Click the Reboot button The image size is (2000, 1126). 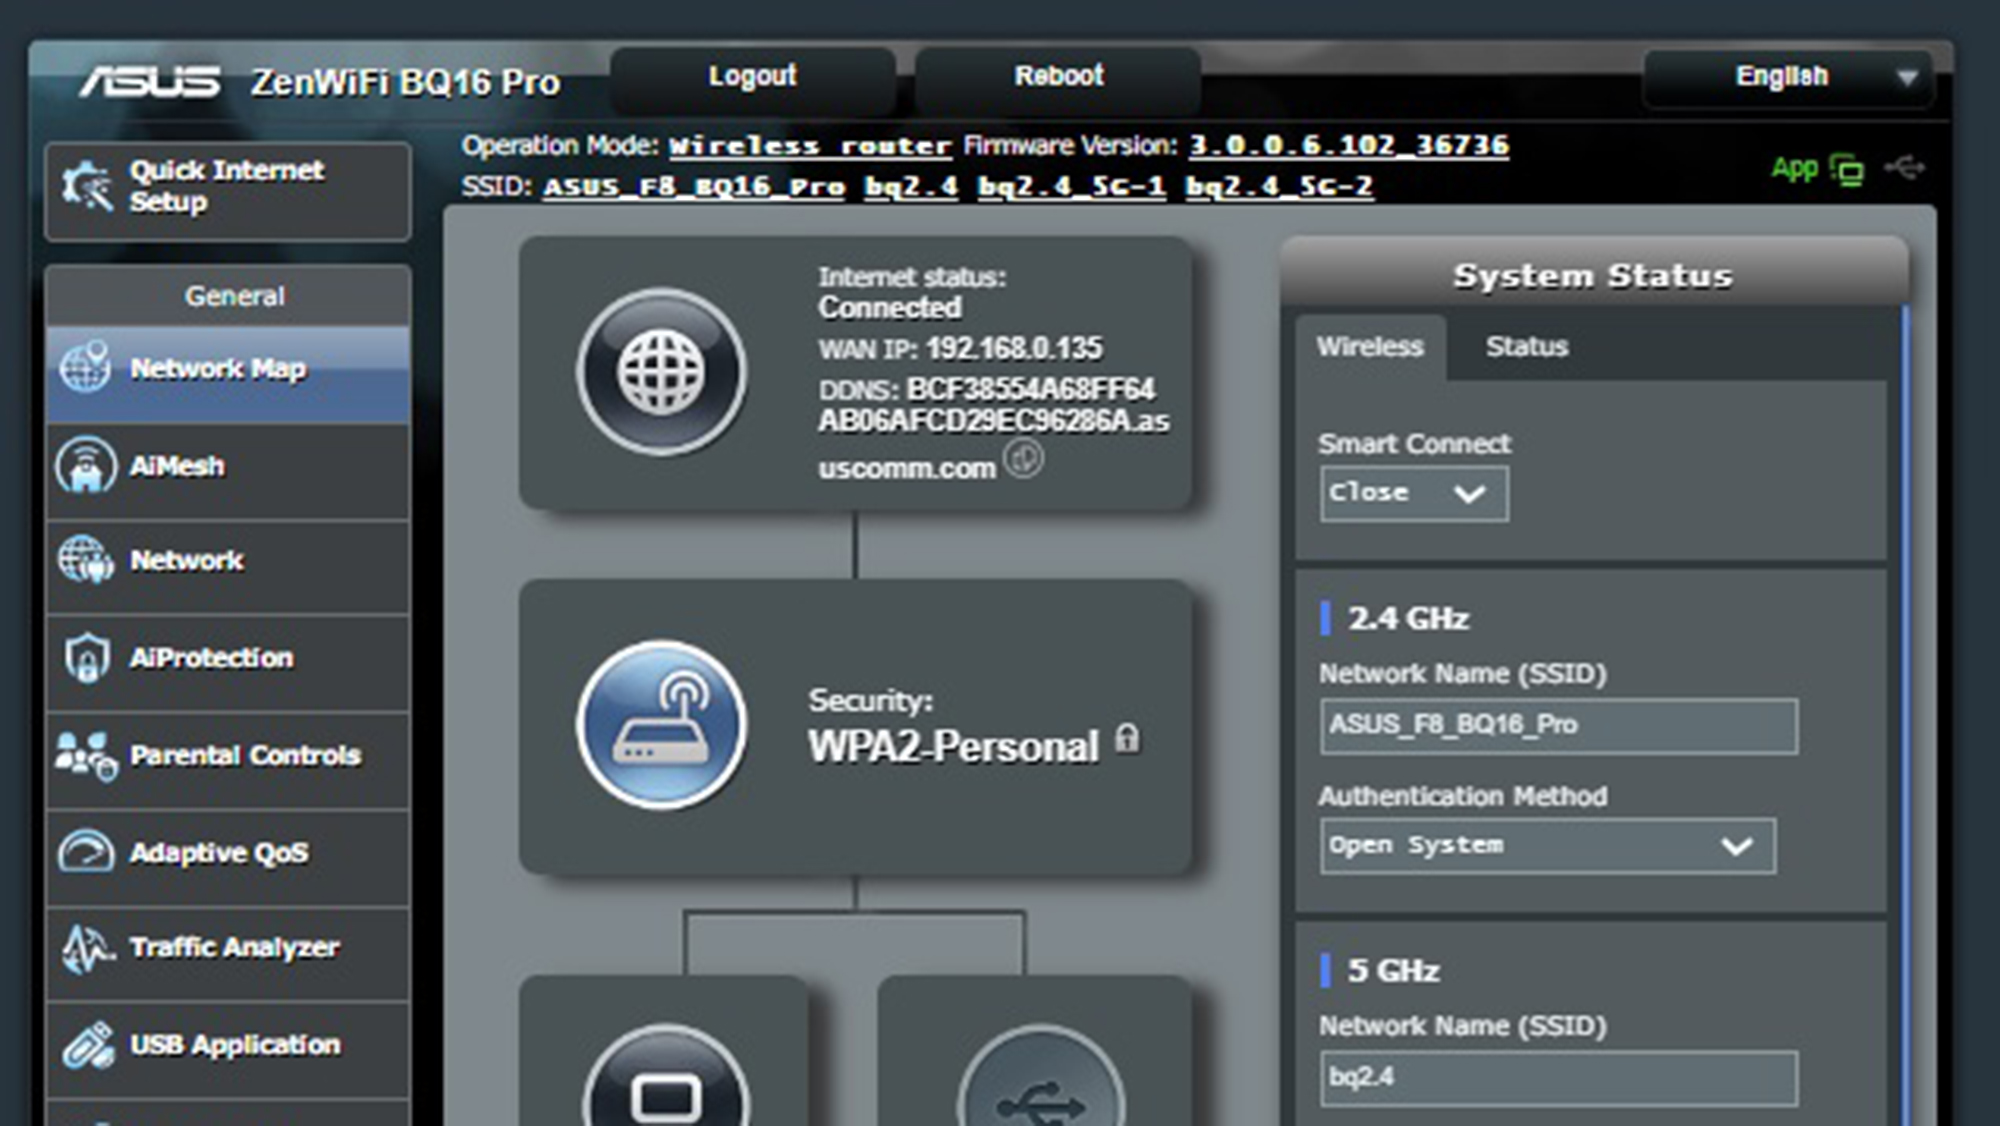(x=1058, y=78)
